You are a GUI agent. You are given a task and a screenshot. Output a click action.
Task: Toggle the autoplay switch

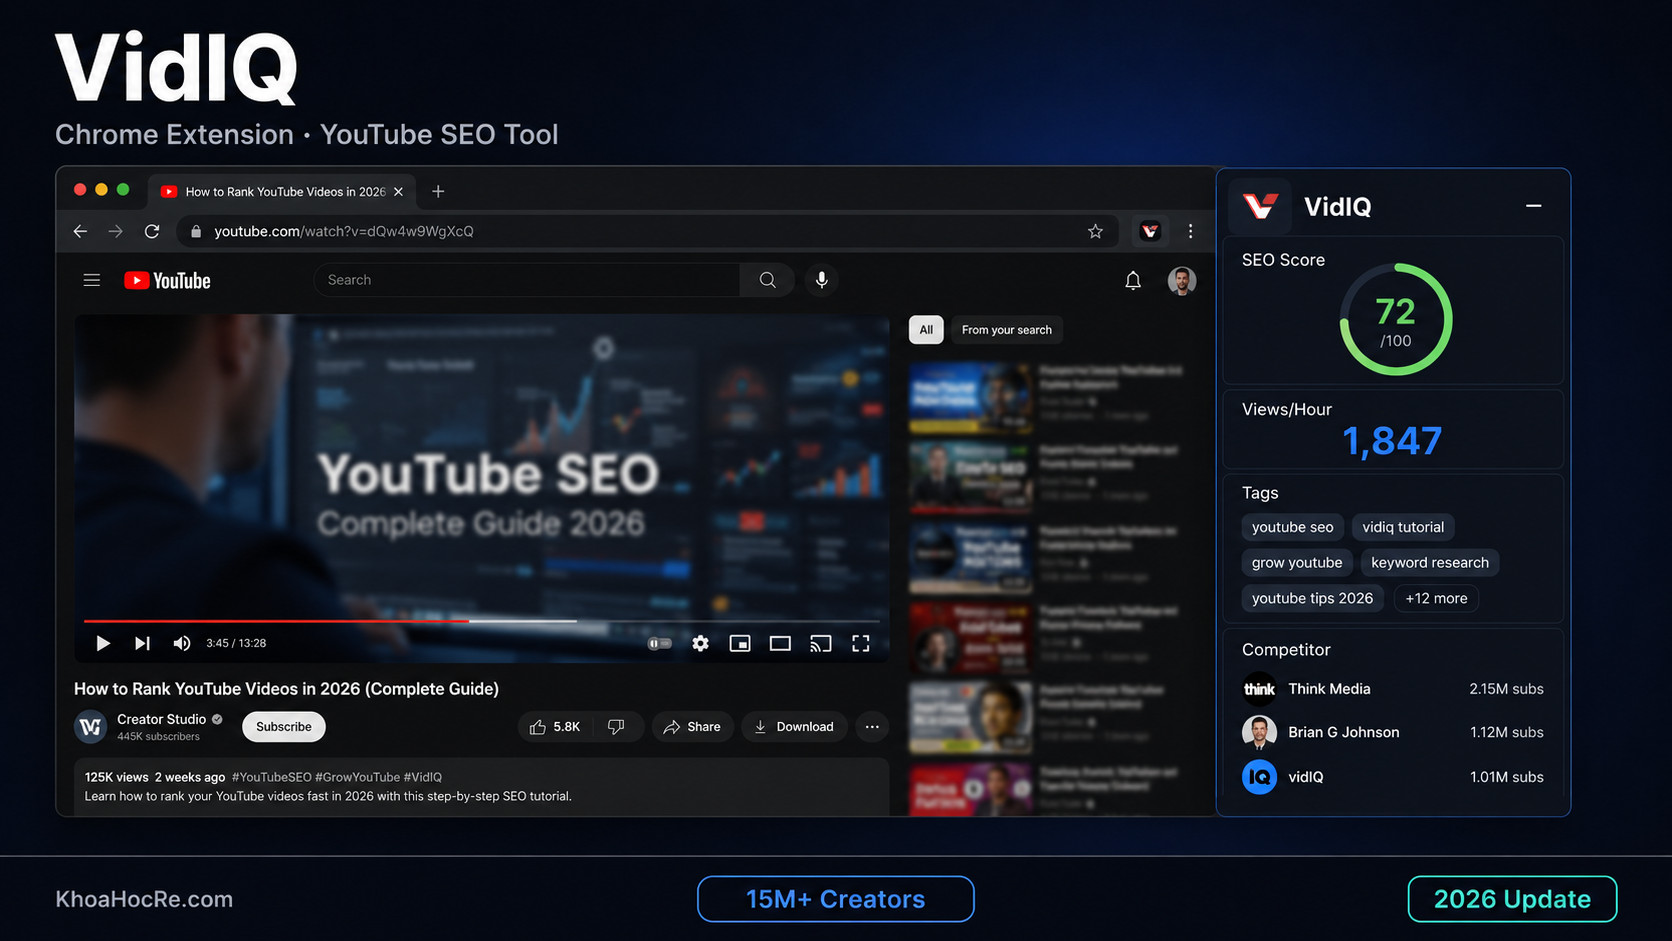click(x=659, y=643)
